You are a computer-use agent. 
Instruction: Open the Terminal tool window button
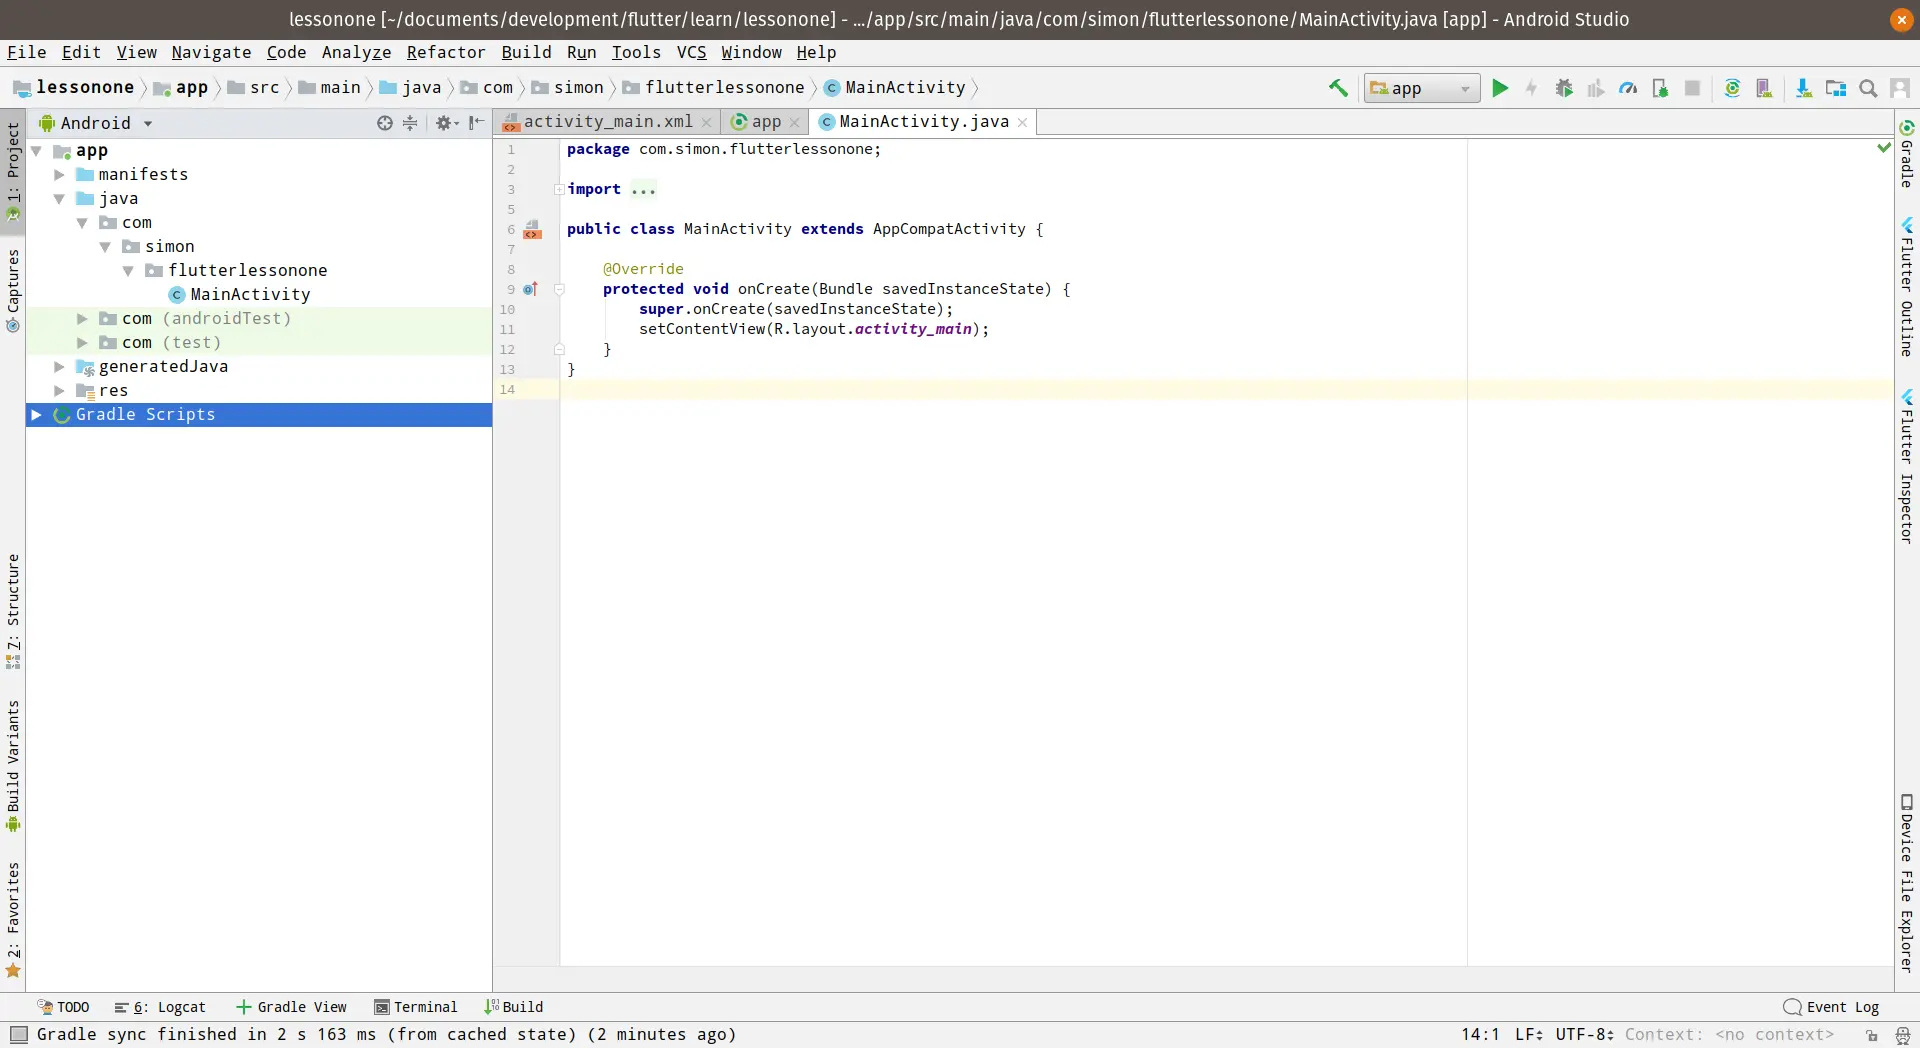pyautogui.click(x=416, y=1007)
